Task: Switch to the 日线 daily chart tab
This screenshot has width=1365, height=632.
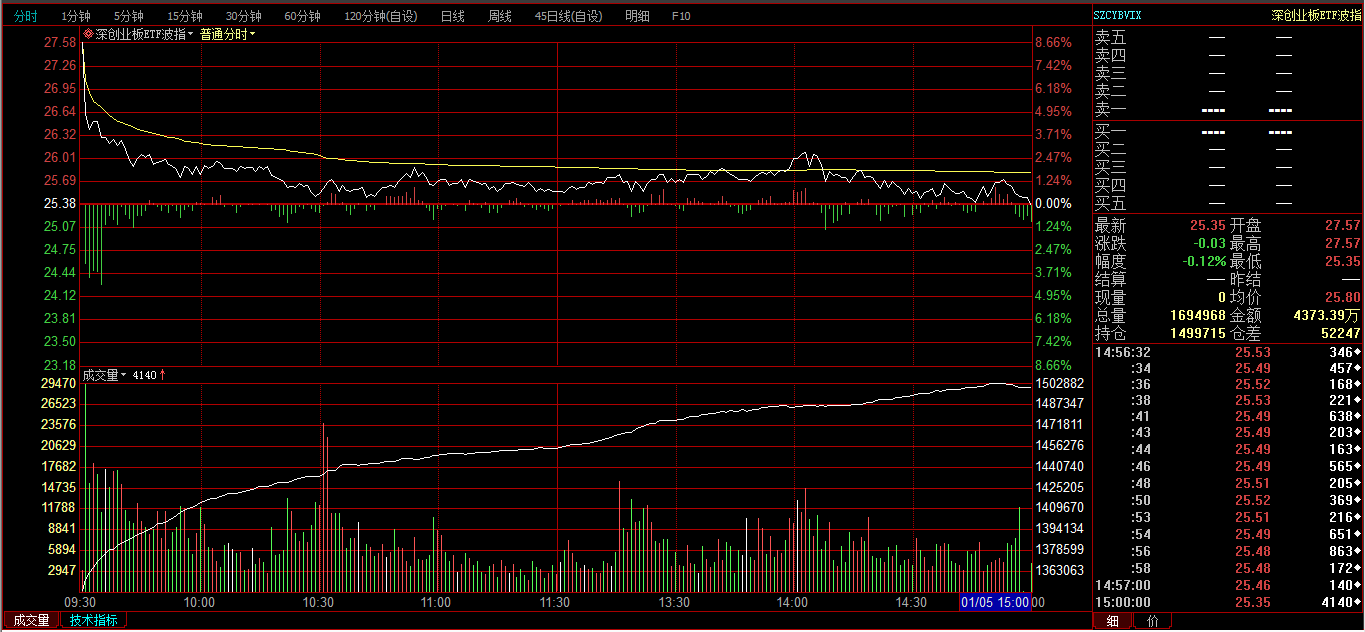Action: [x=453, y=16]
